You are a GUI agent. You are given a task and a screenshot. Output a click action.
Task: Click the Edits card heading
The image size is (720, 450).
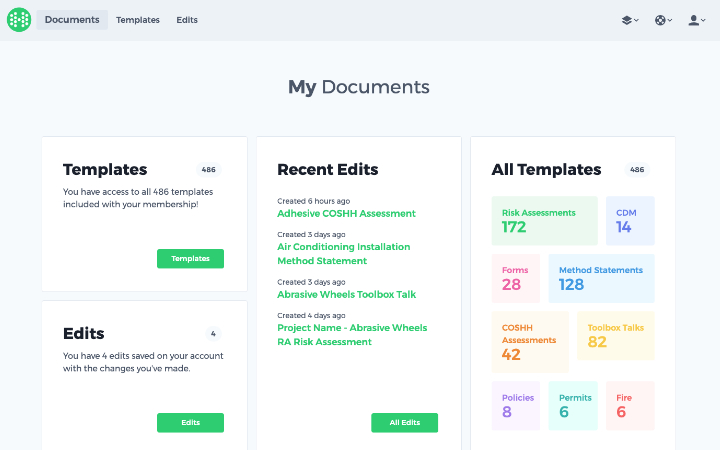[x=84, y=333]
